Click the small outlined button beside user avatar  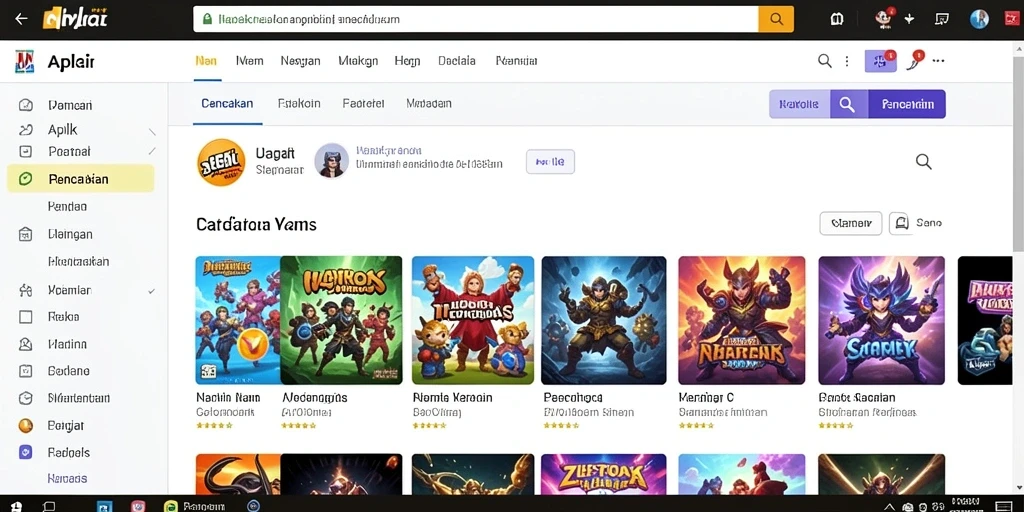(550, 161)
